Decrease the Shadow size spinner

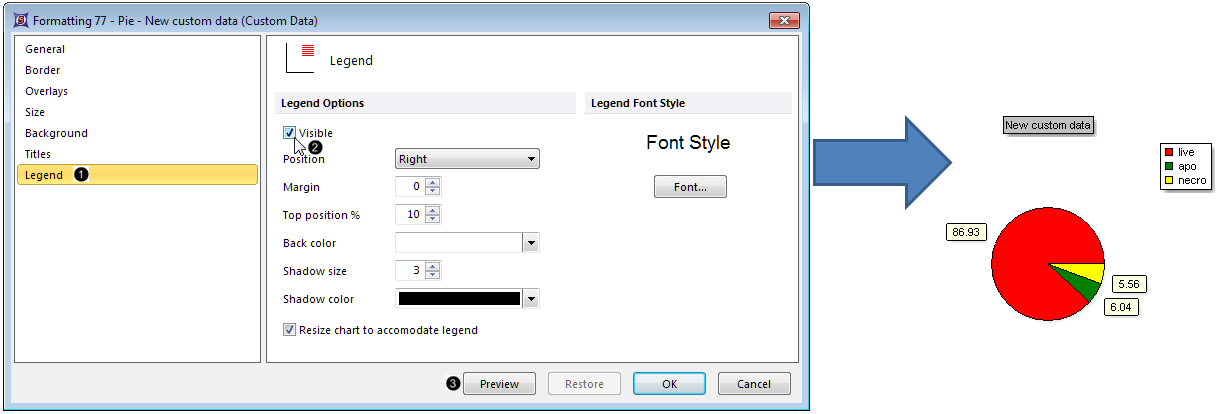[432, 275]
